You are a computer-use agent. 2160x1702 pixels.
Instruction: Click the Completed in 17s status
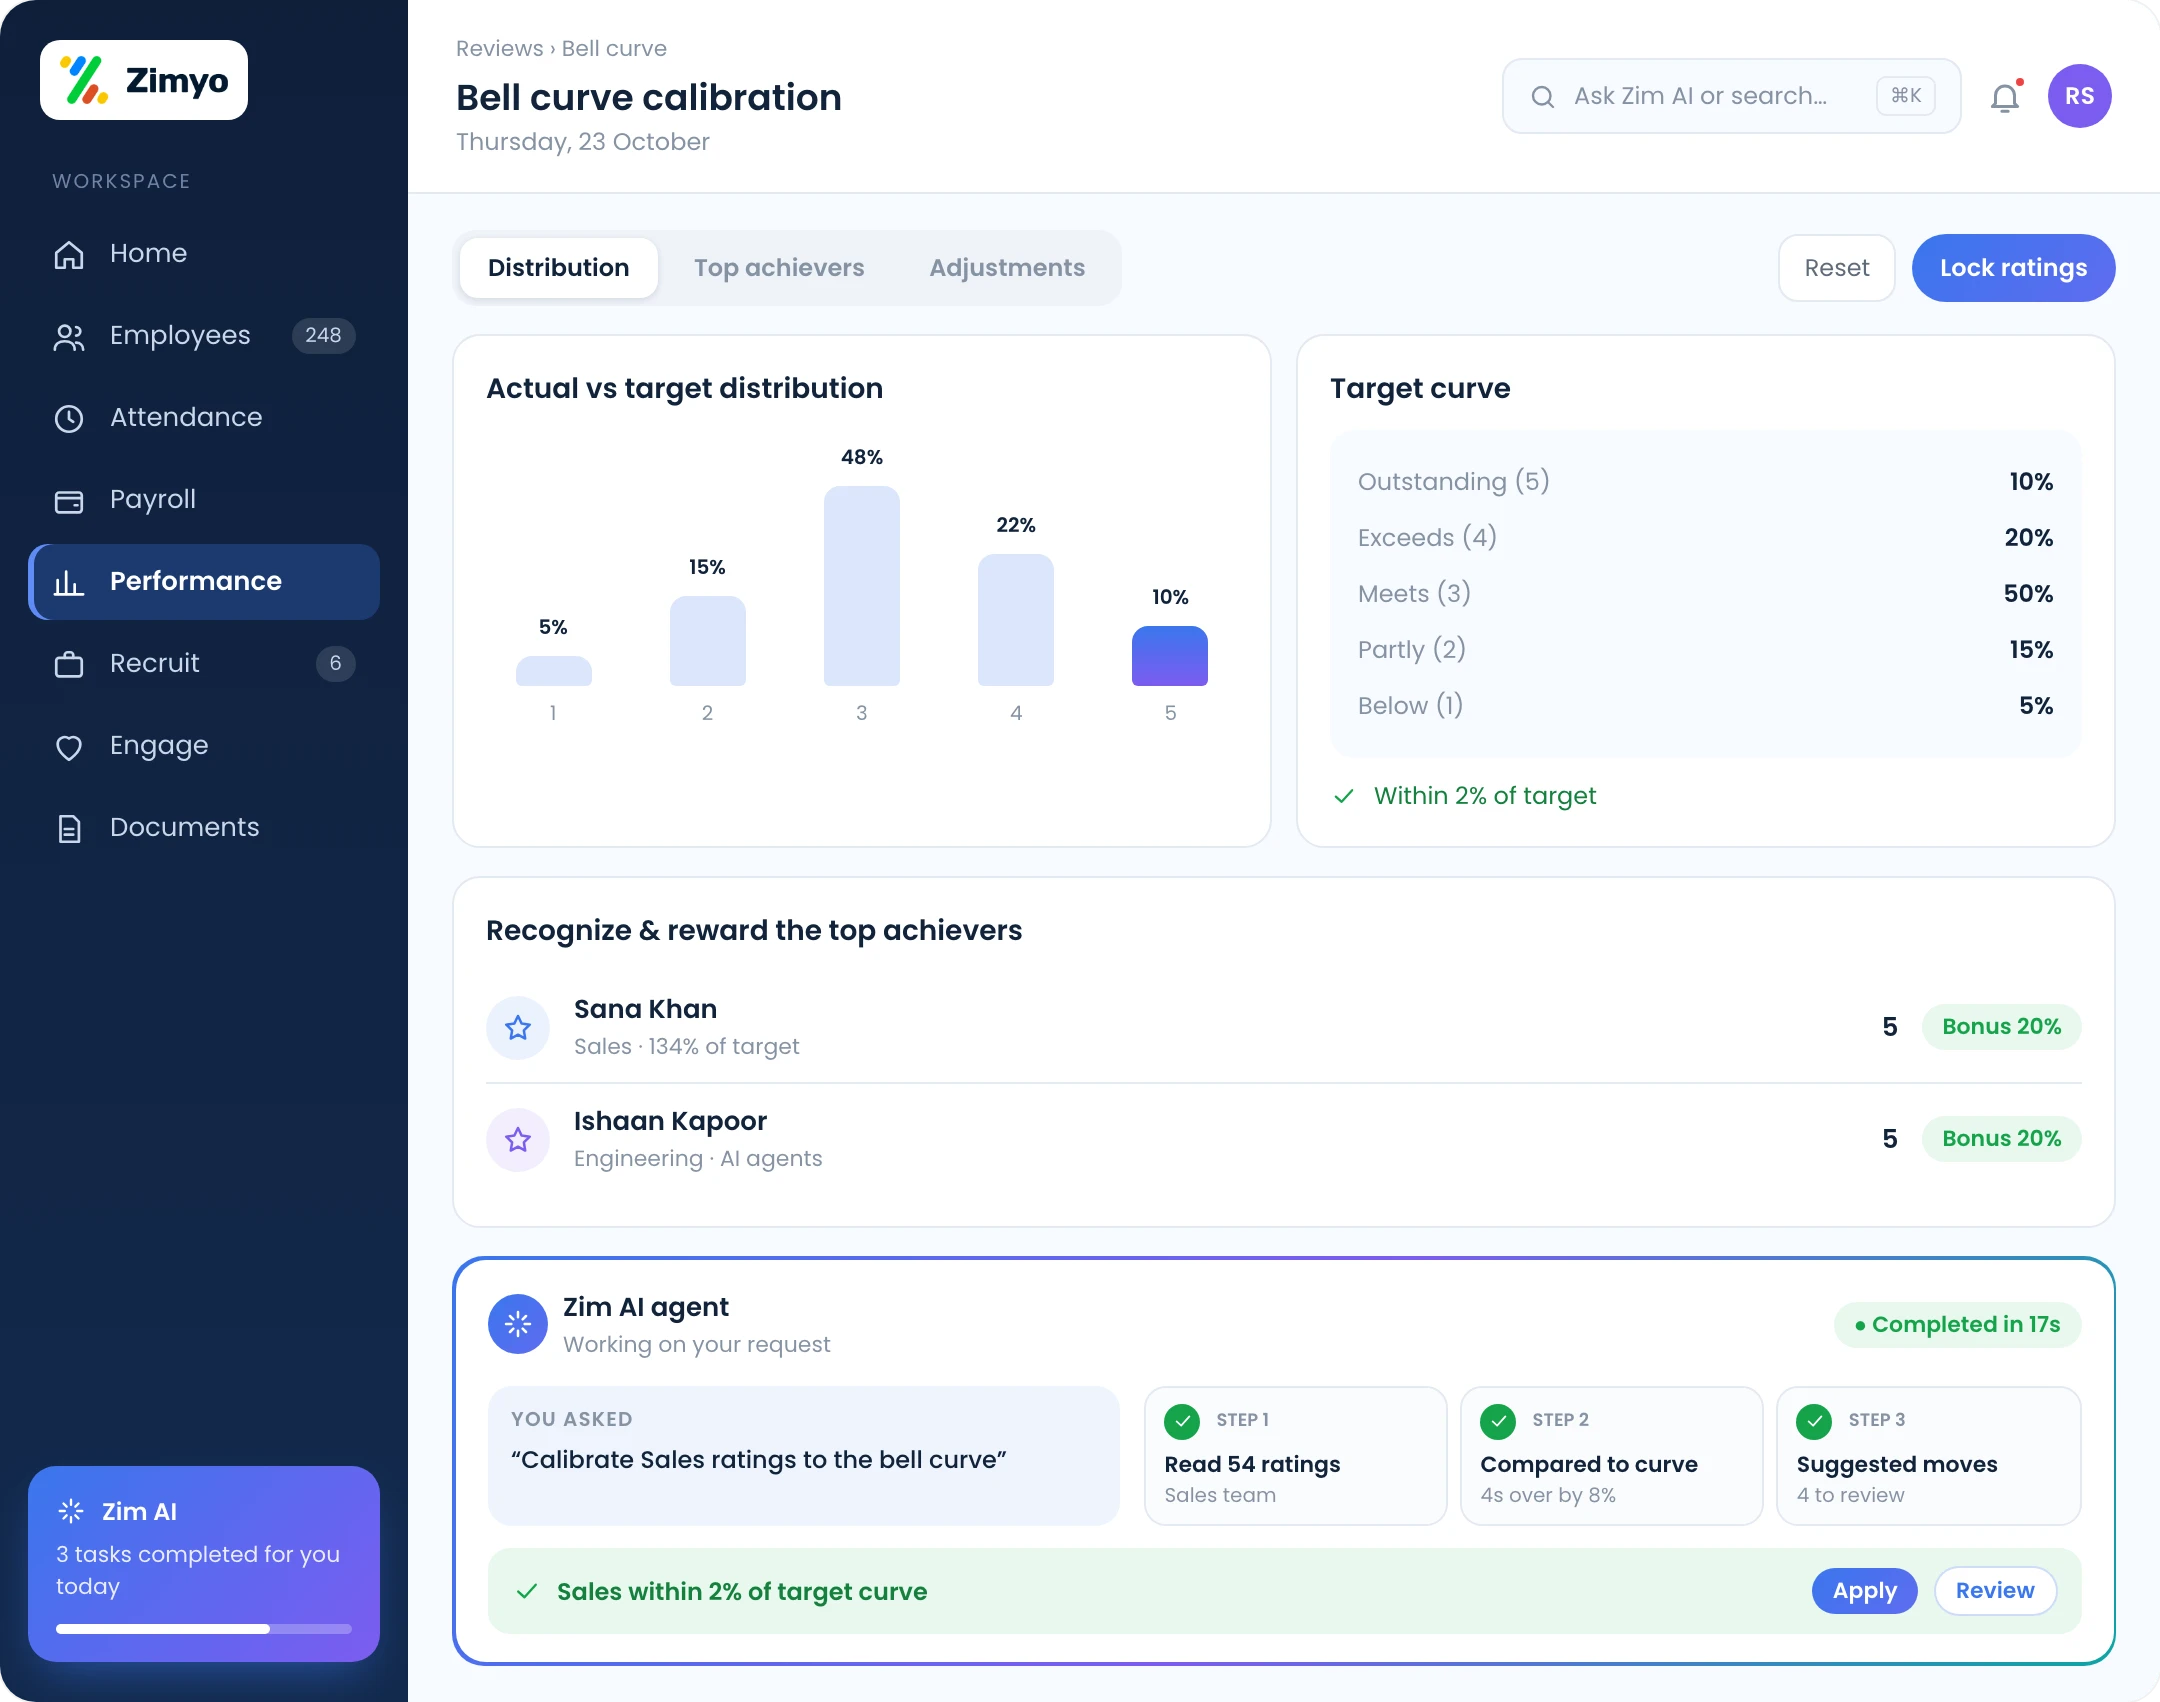[x=1958, y=1325]
